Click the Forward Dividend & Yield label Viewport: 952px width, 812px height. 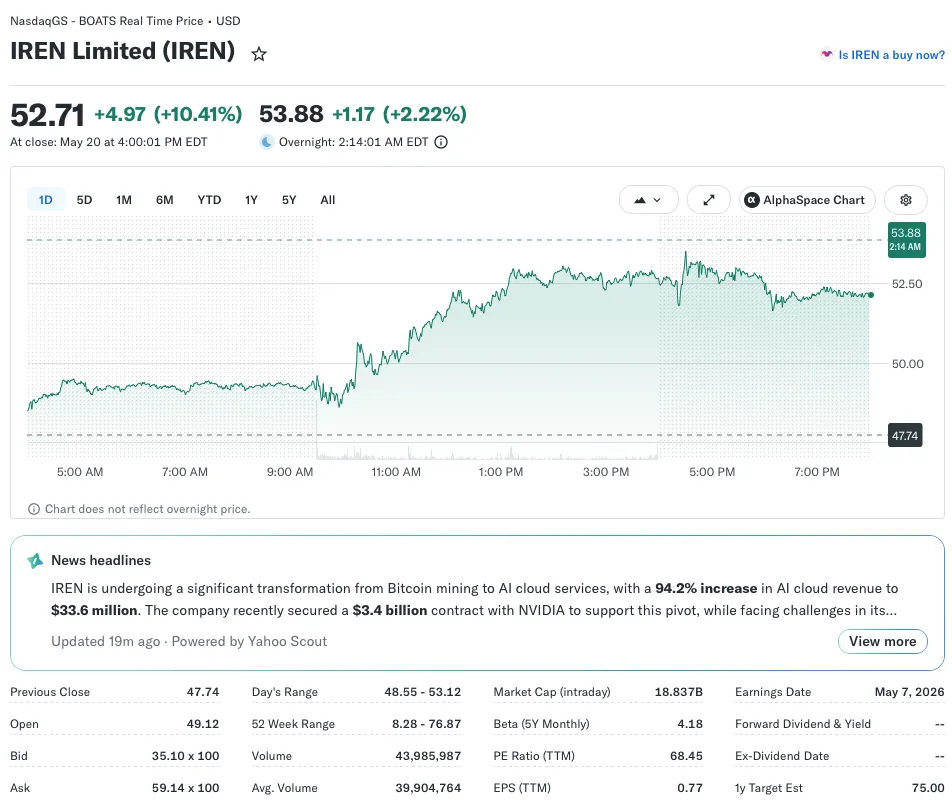(803, 724)
